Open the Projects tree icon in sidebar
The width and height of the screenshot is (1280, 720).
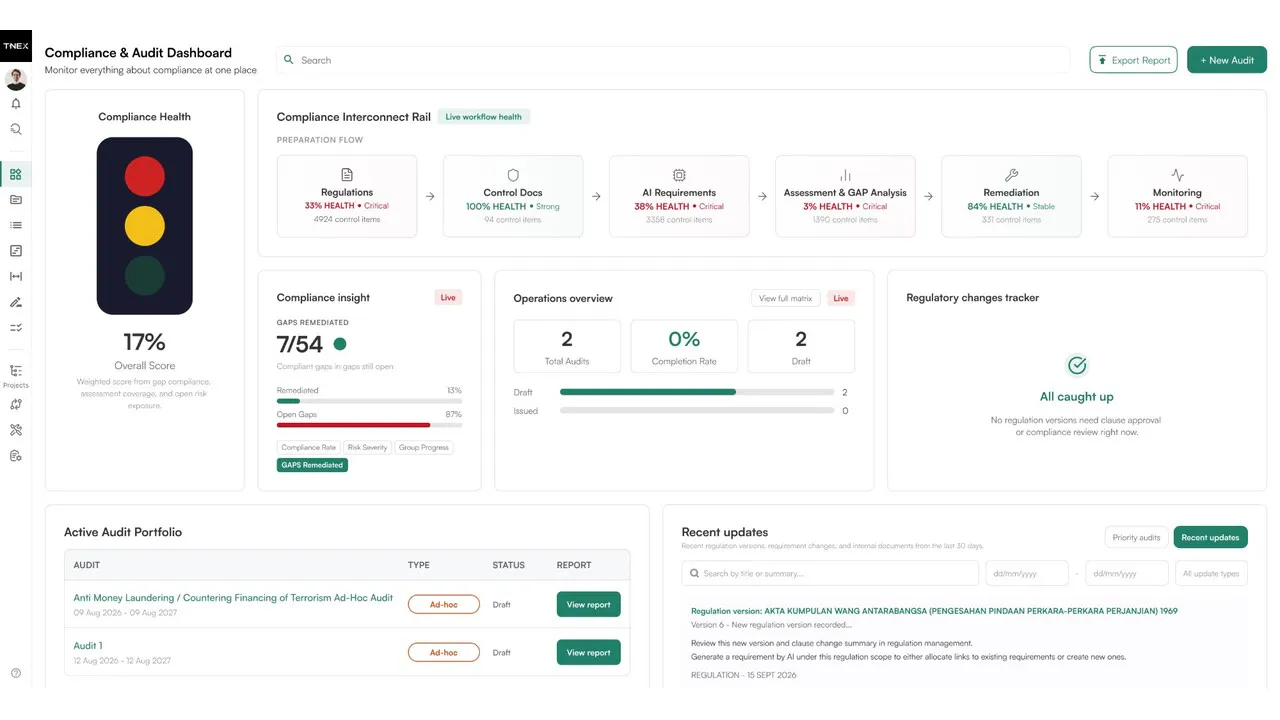pyautogui.click(x=15, y=371)
